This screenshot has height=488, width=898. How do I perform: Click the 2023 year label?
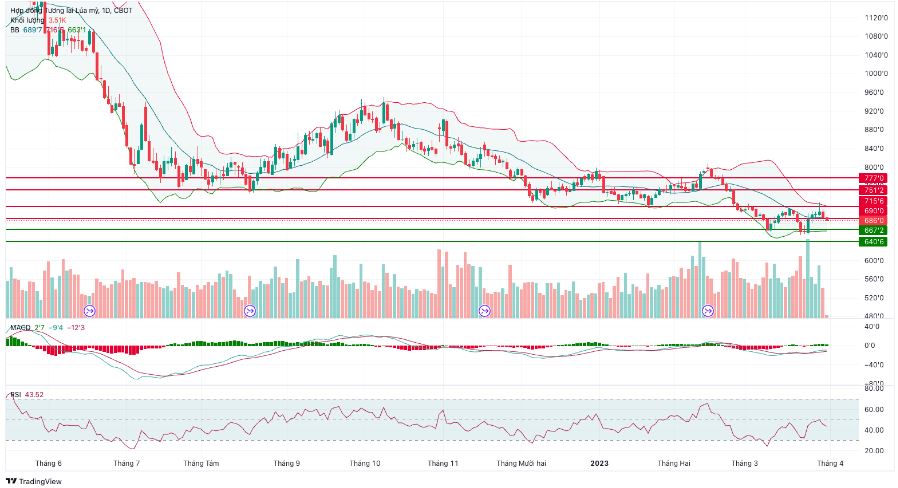point(599,463)
